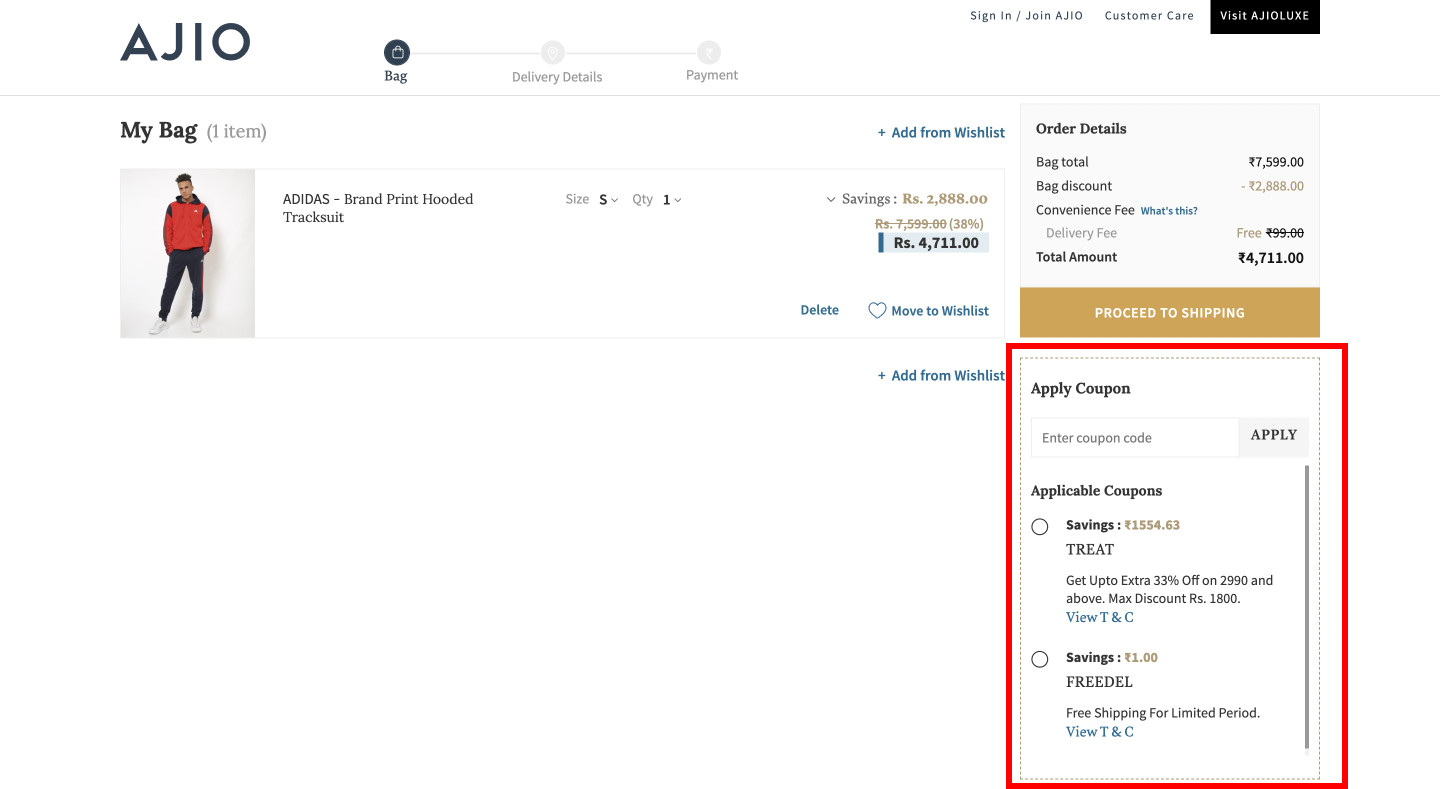Expand the Savings Rs. 2,888.00 chevron
The image size is (1440, 789).
point(831,200)
